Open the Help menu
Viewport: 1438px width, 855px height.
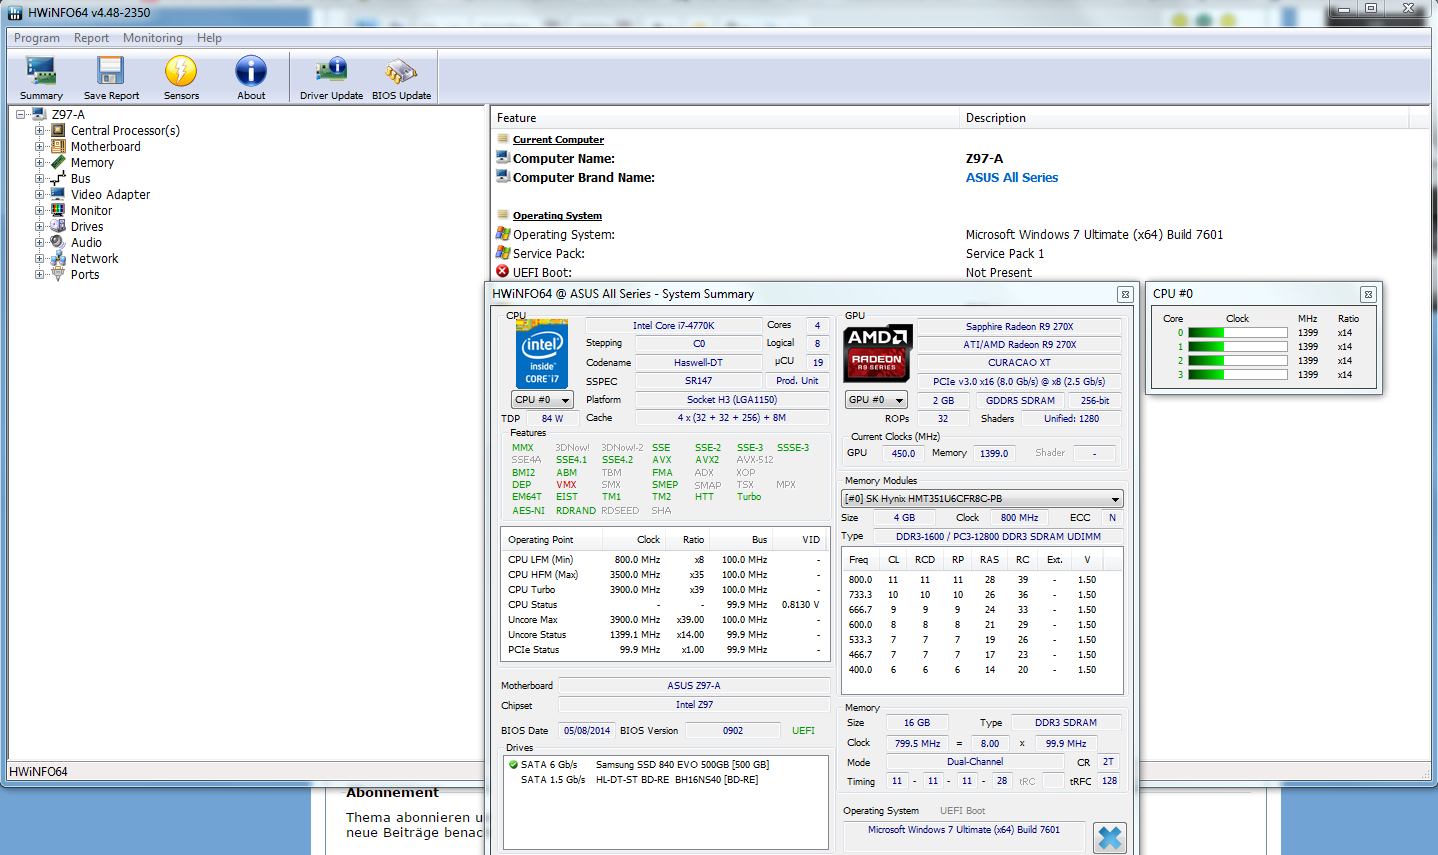(x=209, y=38)
